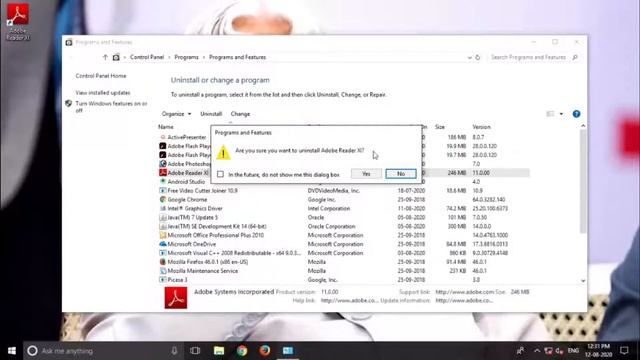Click the Microsoft OneDrive cloud icon
The image size is (640, 360).
coord(163,244)
